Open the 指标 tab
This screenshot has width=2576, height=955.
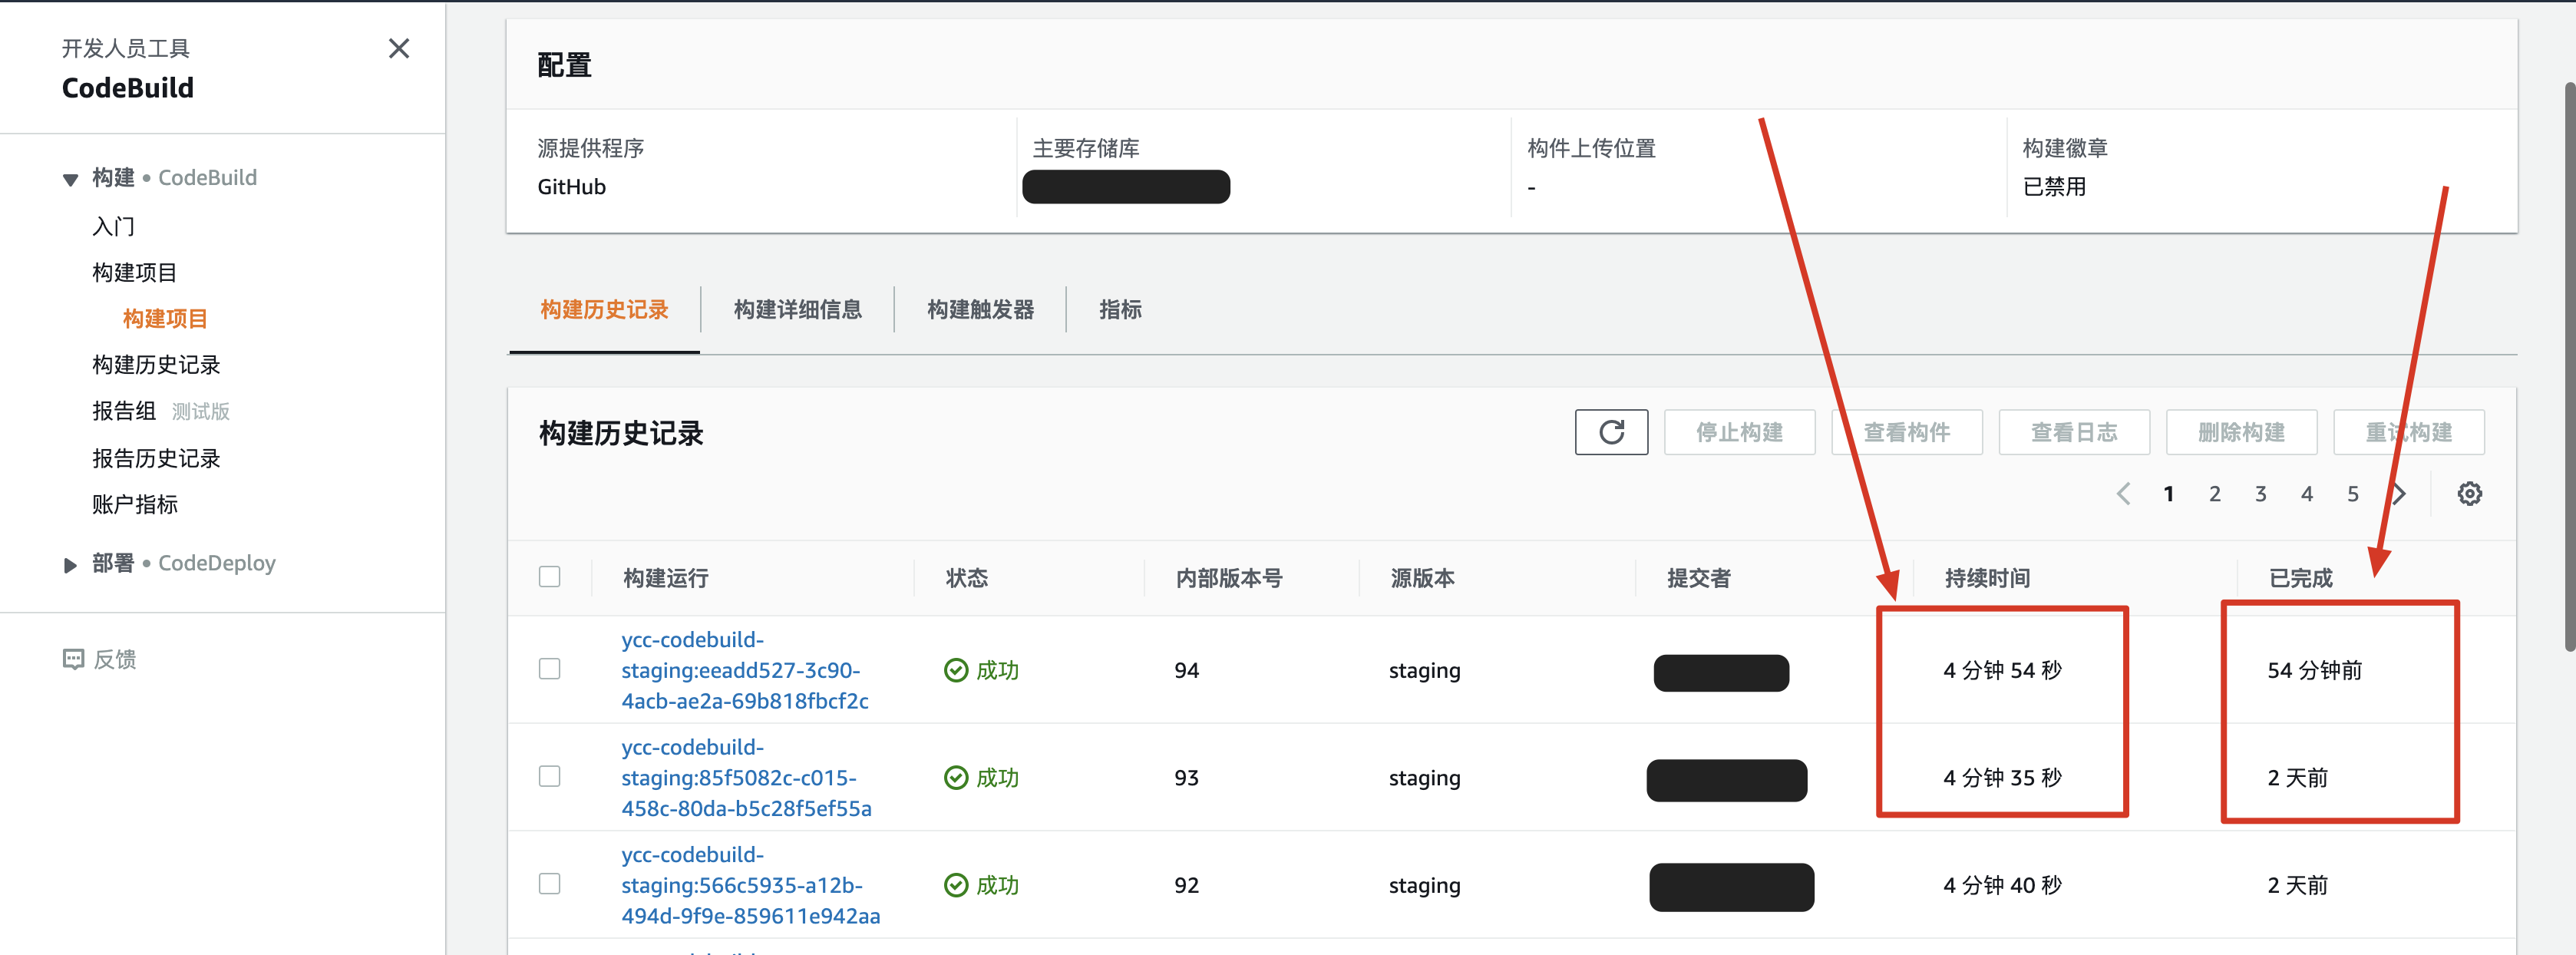click(1119, 310)
